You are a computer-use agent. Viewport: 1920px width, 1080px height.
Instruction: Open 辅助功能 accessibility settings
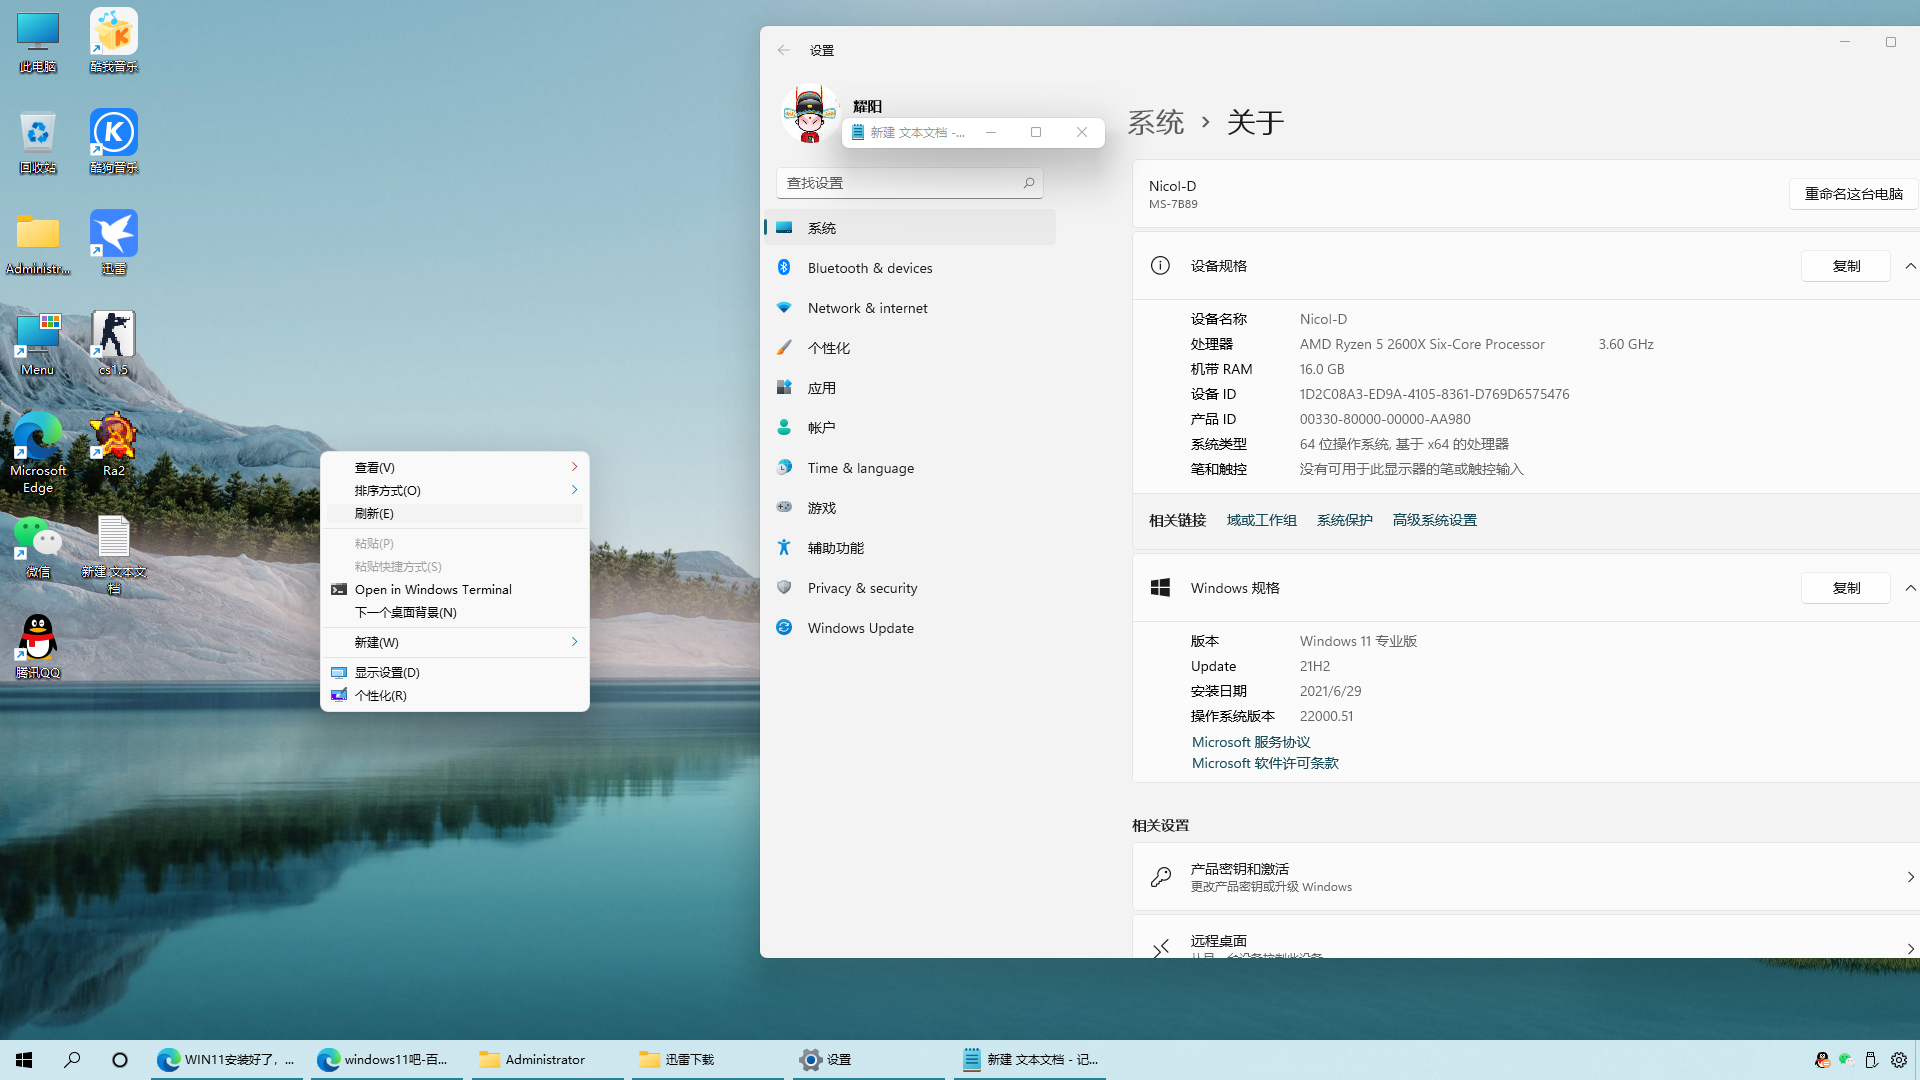point(909,548)
